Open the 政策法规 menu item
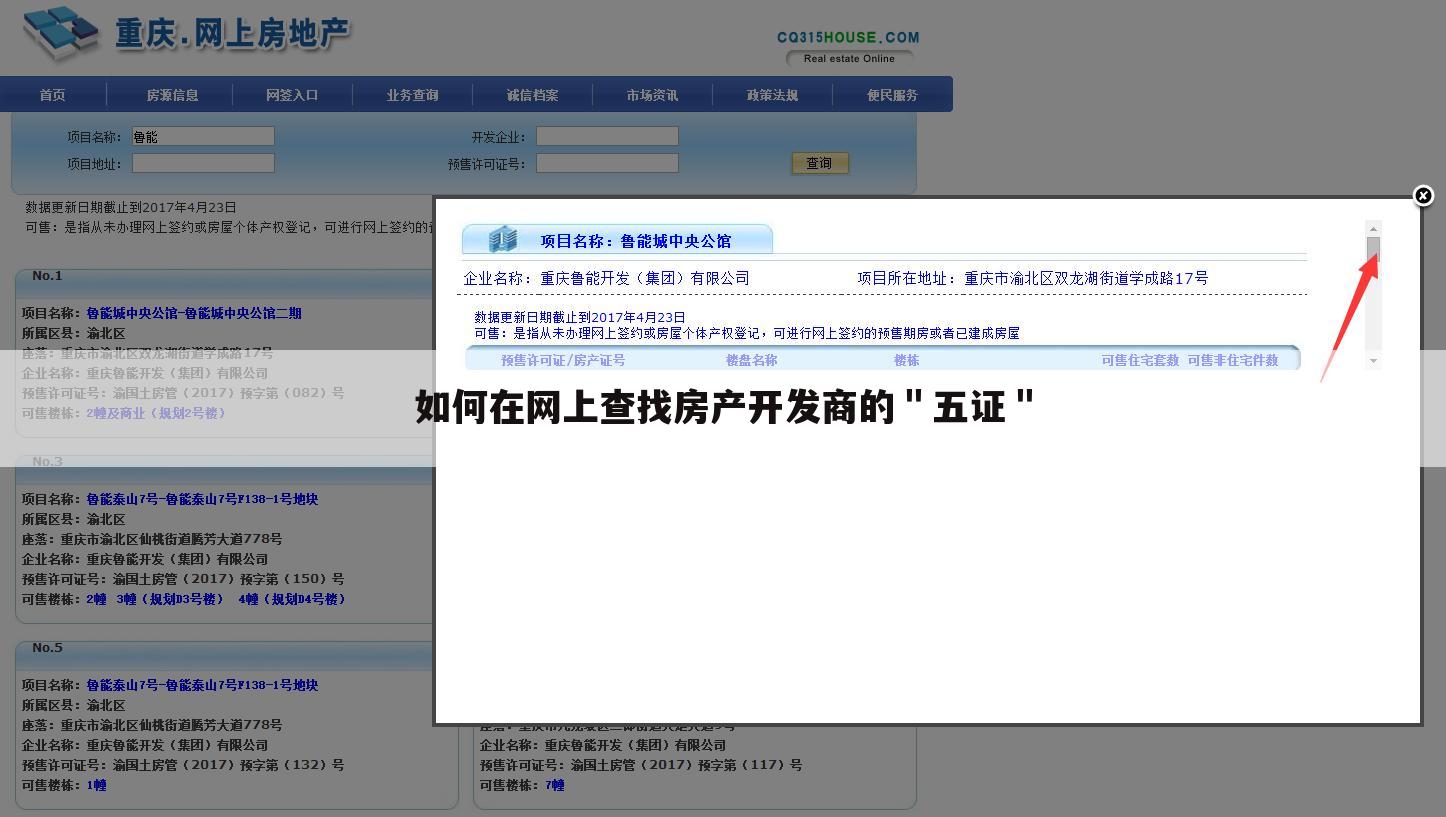 772,94
